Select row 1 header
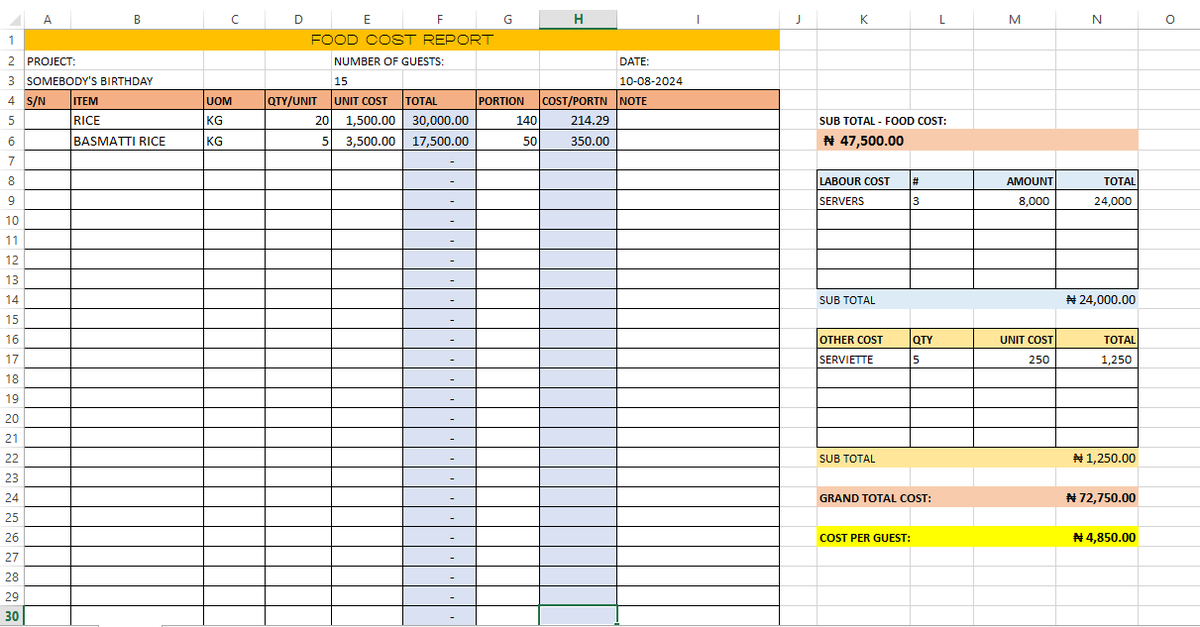This screenshot has width=1200, height=627. click(11, 41)
